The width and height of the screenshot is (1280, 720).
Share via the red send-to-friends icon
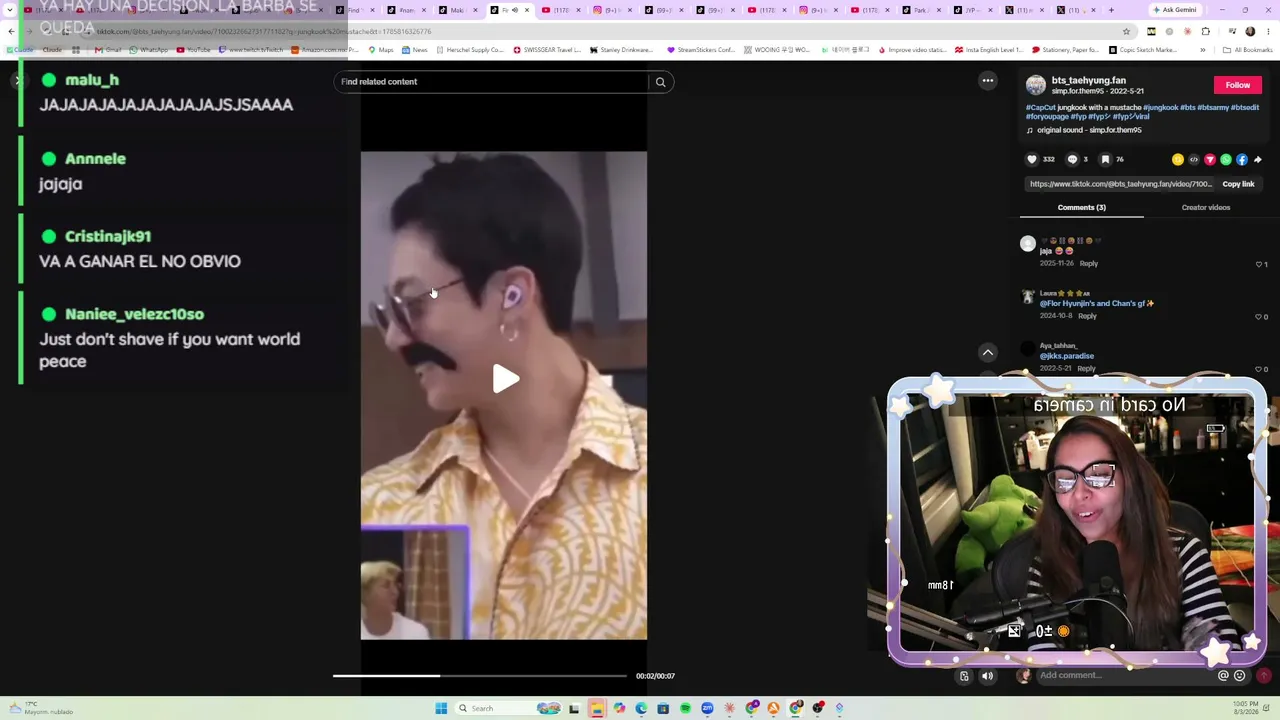[x=1210, y=159]
